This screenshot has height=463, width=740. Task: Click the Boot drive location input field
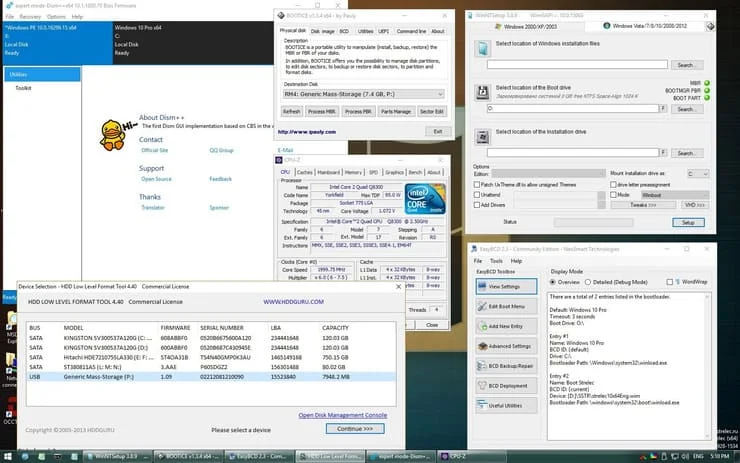tap(572, 109)
